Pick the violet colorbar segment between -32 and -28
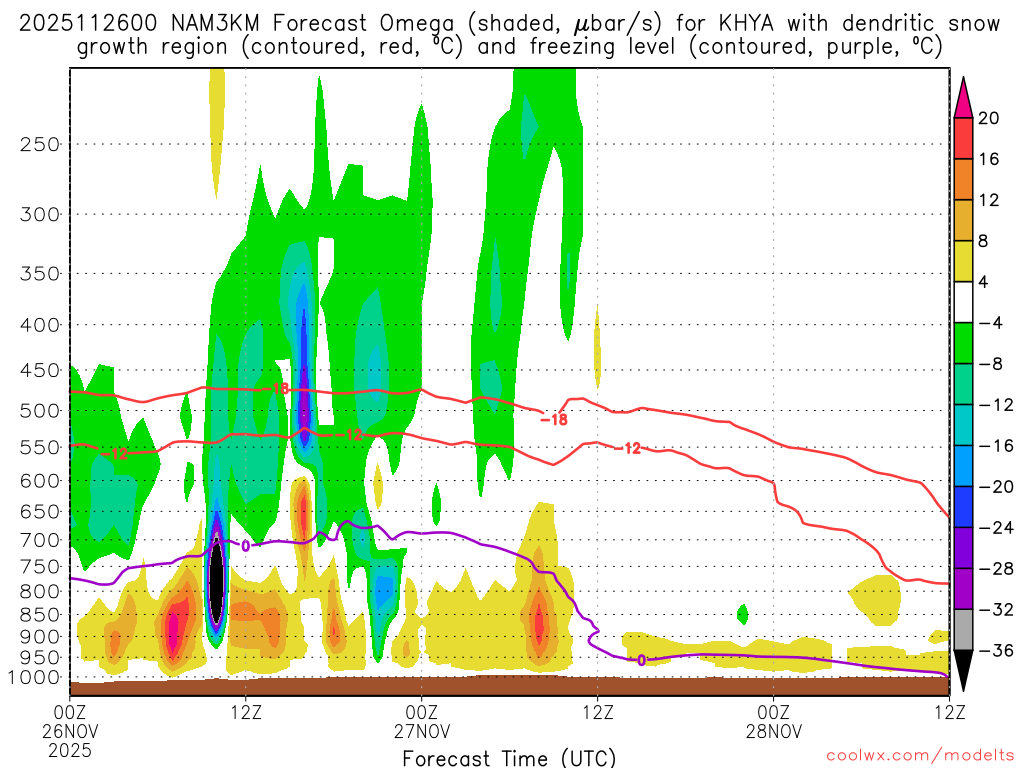Image resolution: width=1024 pixels, height=768 pixels. tap(963, 589)
